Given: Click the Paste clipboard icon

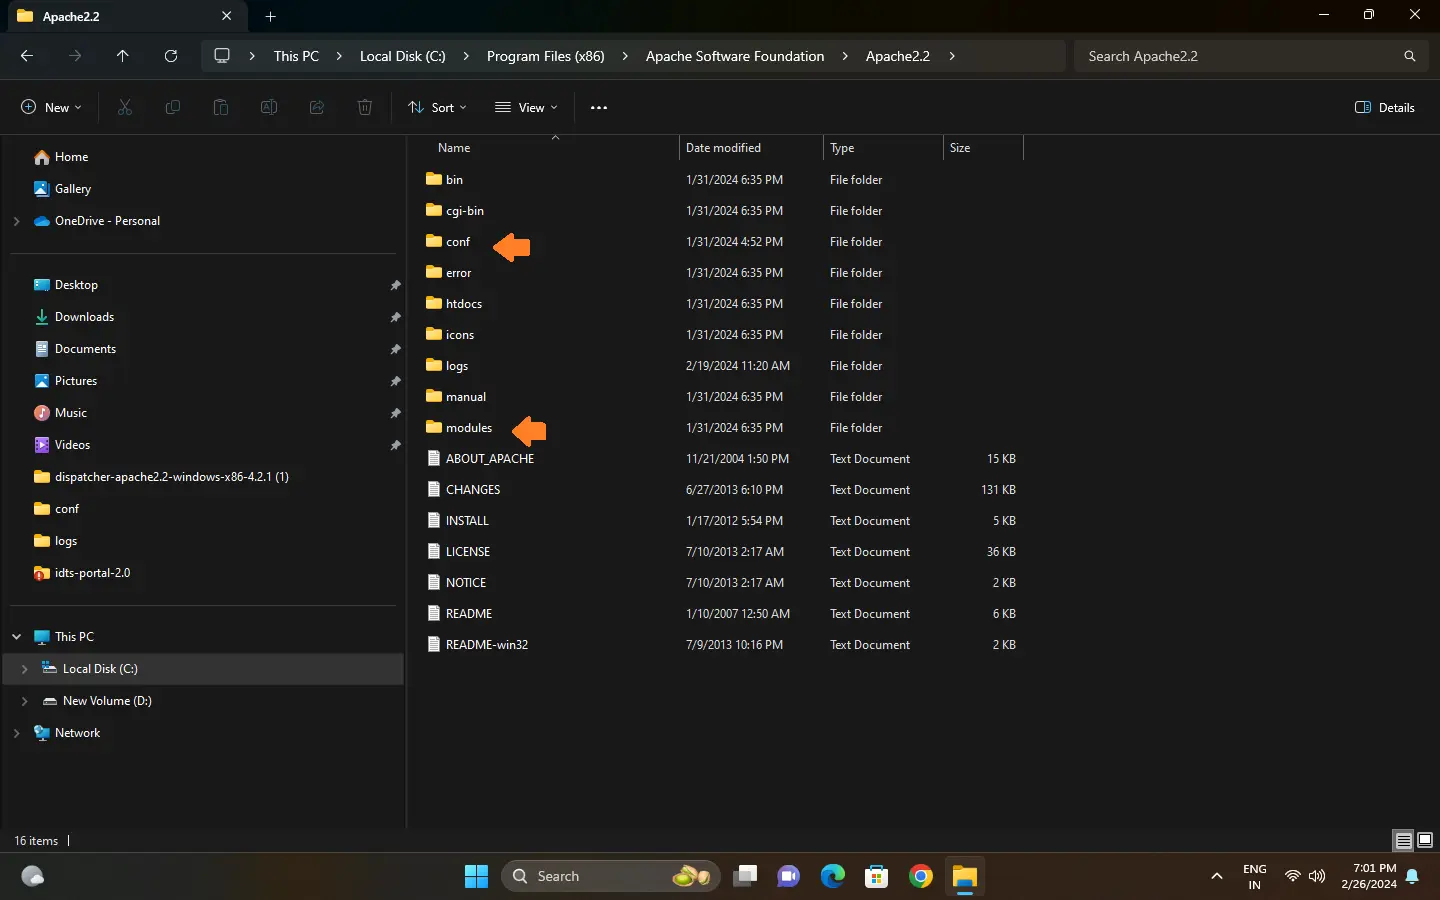Looking at the screenshot, I should (x=221, y=107).
